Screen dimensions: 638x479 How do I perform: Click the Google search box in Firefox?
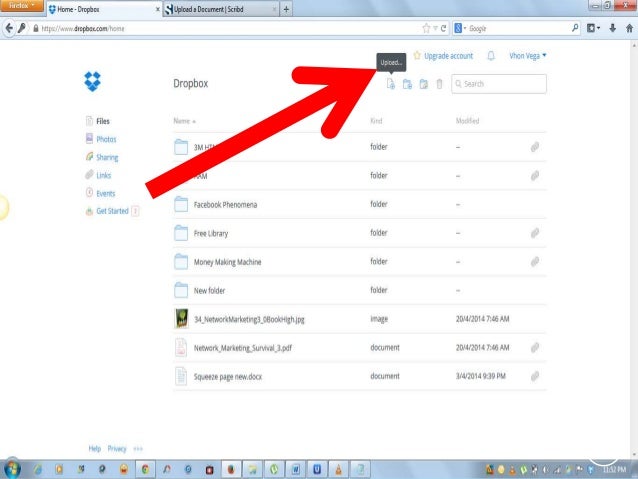click(x=518, y=28)
